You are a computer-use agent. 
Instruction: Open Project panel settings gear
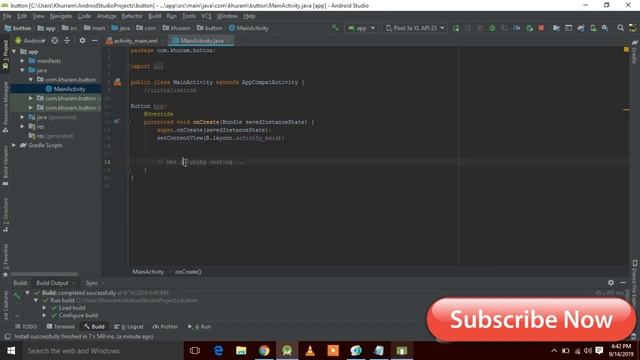point(82,40)
